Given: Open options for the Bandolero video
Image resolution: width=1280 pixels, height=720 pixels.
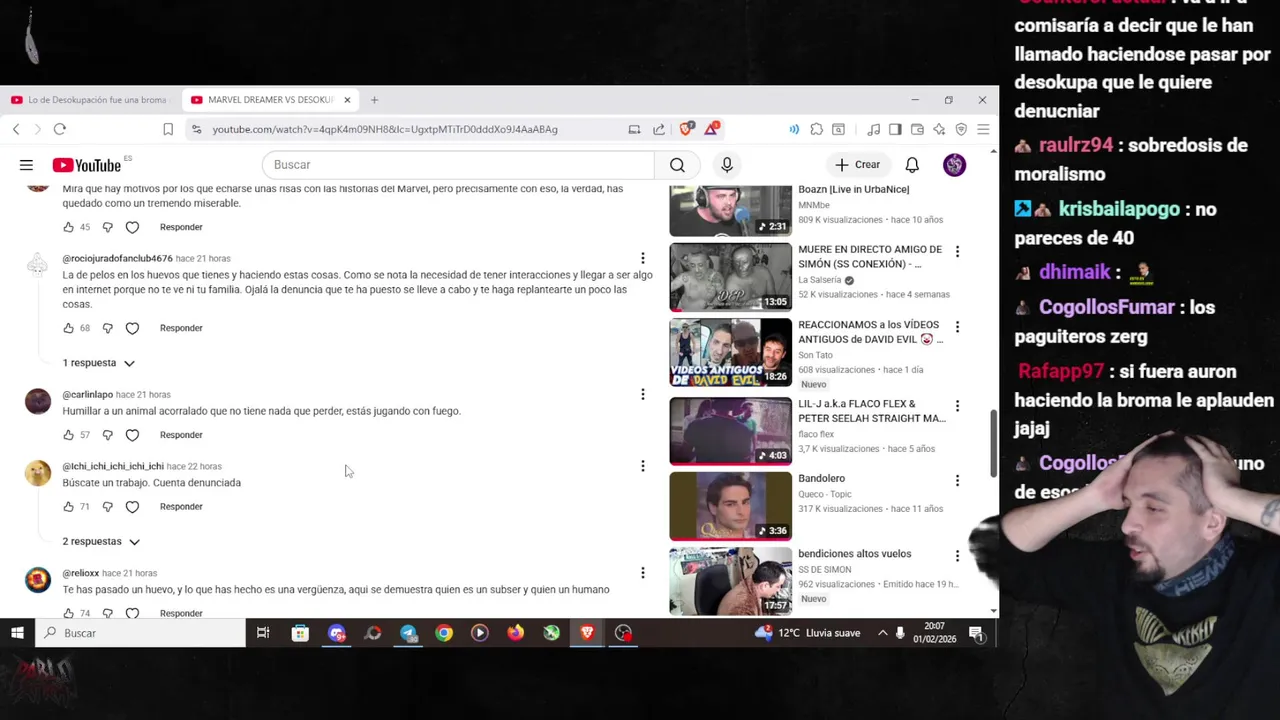Looking at the screenshot, I should point(957,480).
